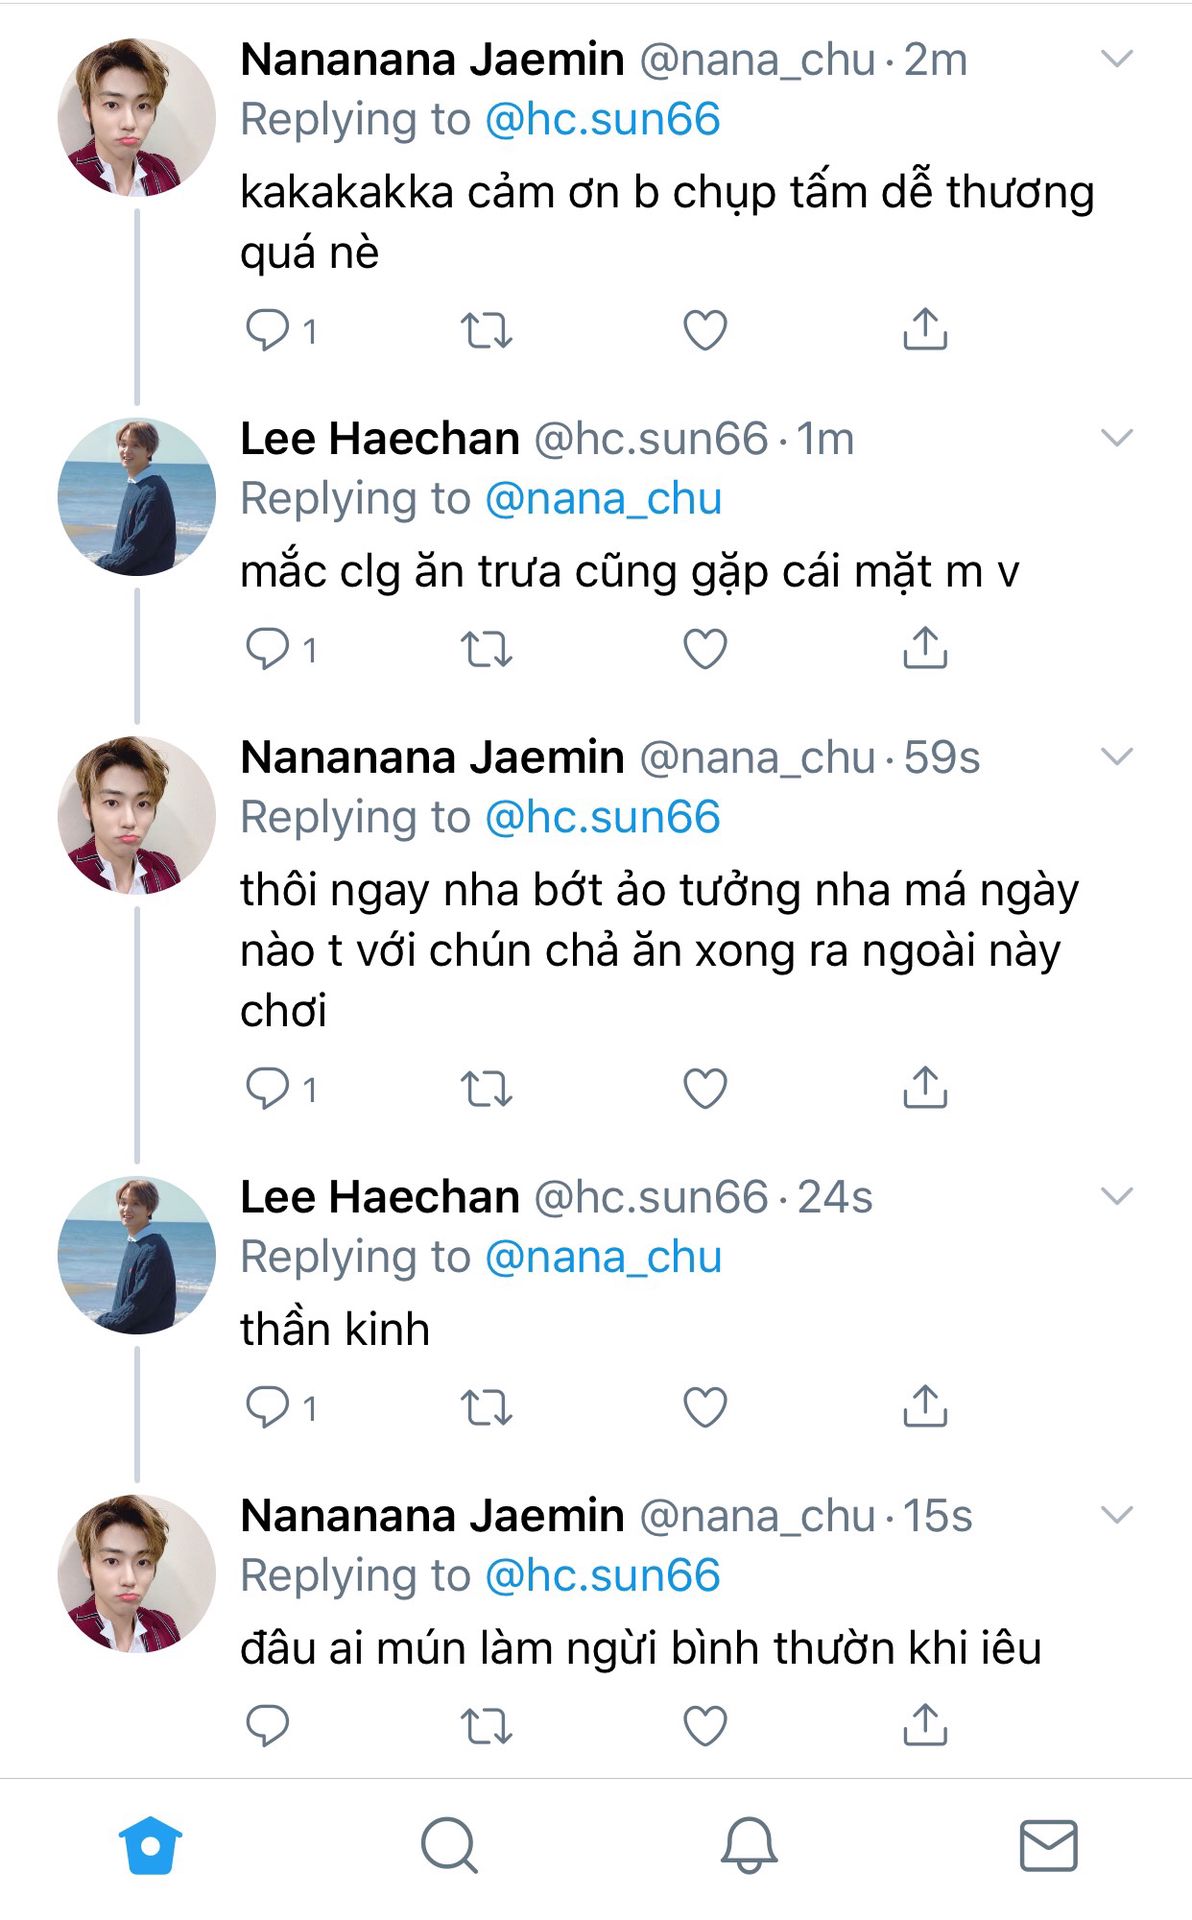The width and height of the screenshot is (1192, 1920).
Task: Like Lee Haechan's 'thần kinh' tweet
Action: point(705,1407)
